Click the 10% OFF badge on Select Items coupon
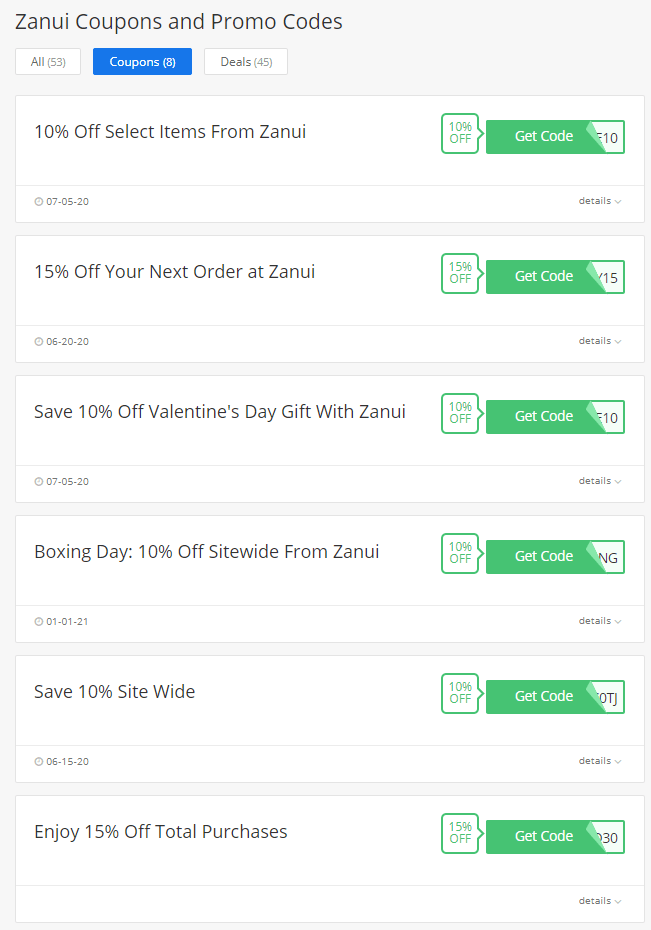This screenshot has height=930, width=651. pyautogui.click(x=460, y=133)
